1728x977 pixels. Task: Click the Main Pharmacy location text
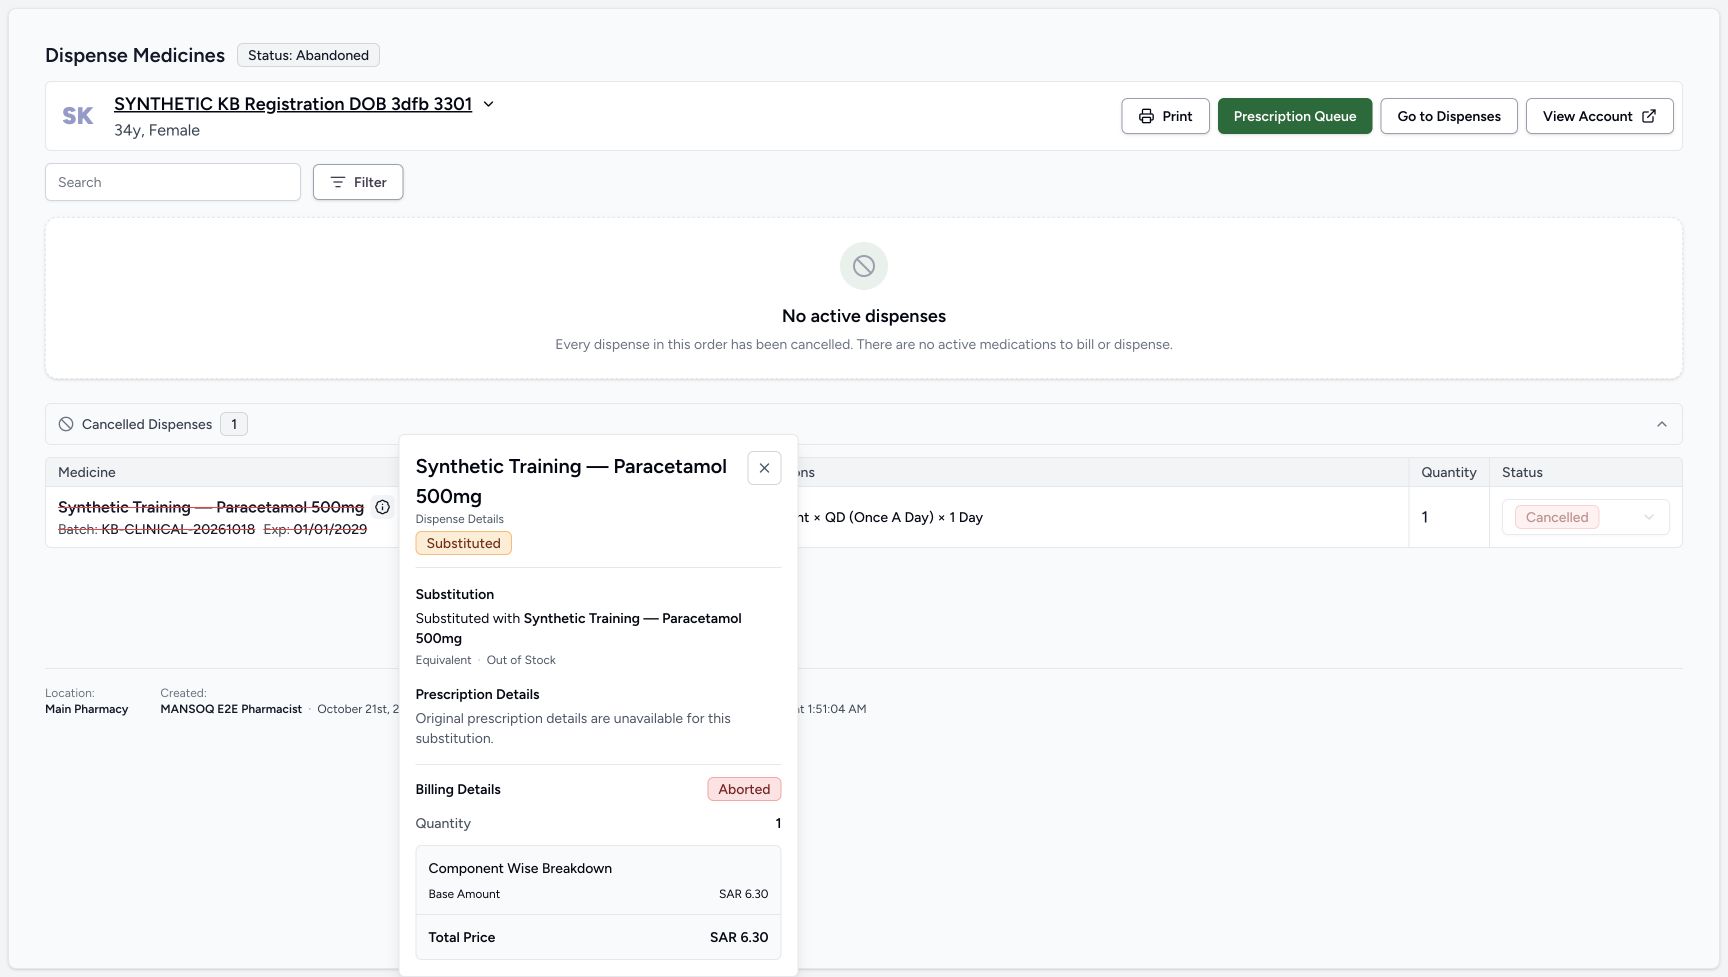point(87,709)
